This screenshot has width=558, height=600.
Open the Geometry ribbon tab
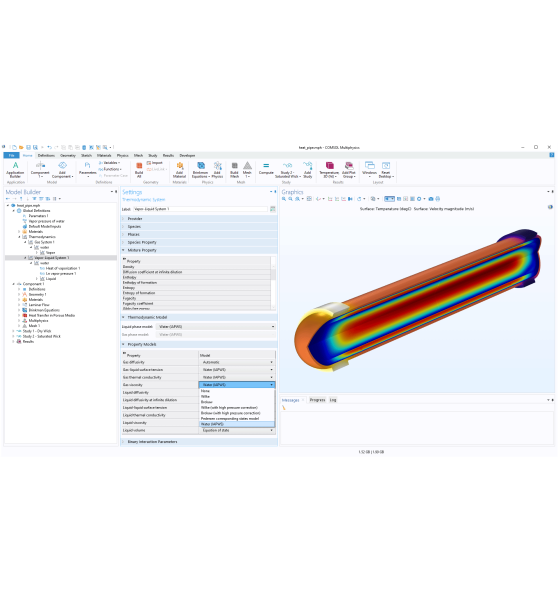(x=68, y=156)
